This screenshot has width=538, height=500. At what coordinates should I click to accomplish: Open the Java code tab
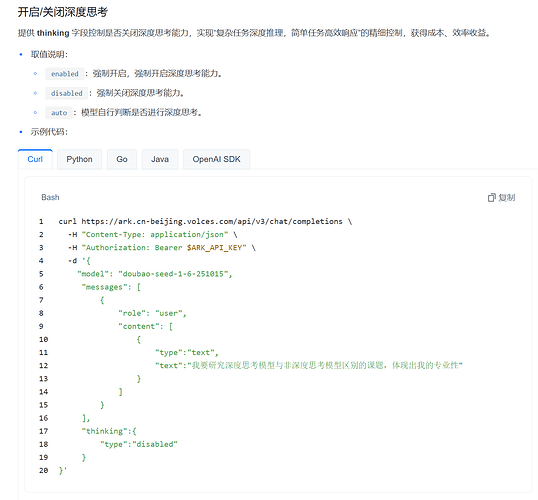click(160, 159)
